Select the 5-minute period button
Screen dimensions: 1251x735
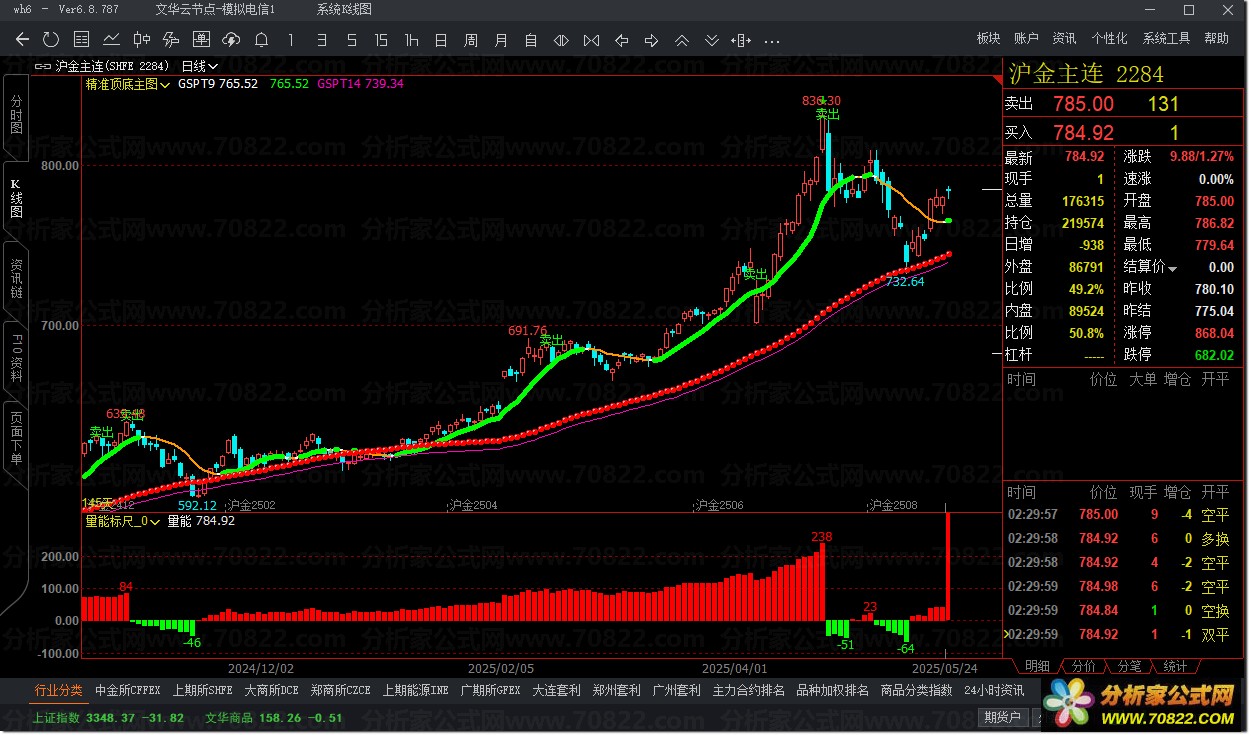point(351,40)
